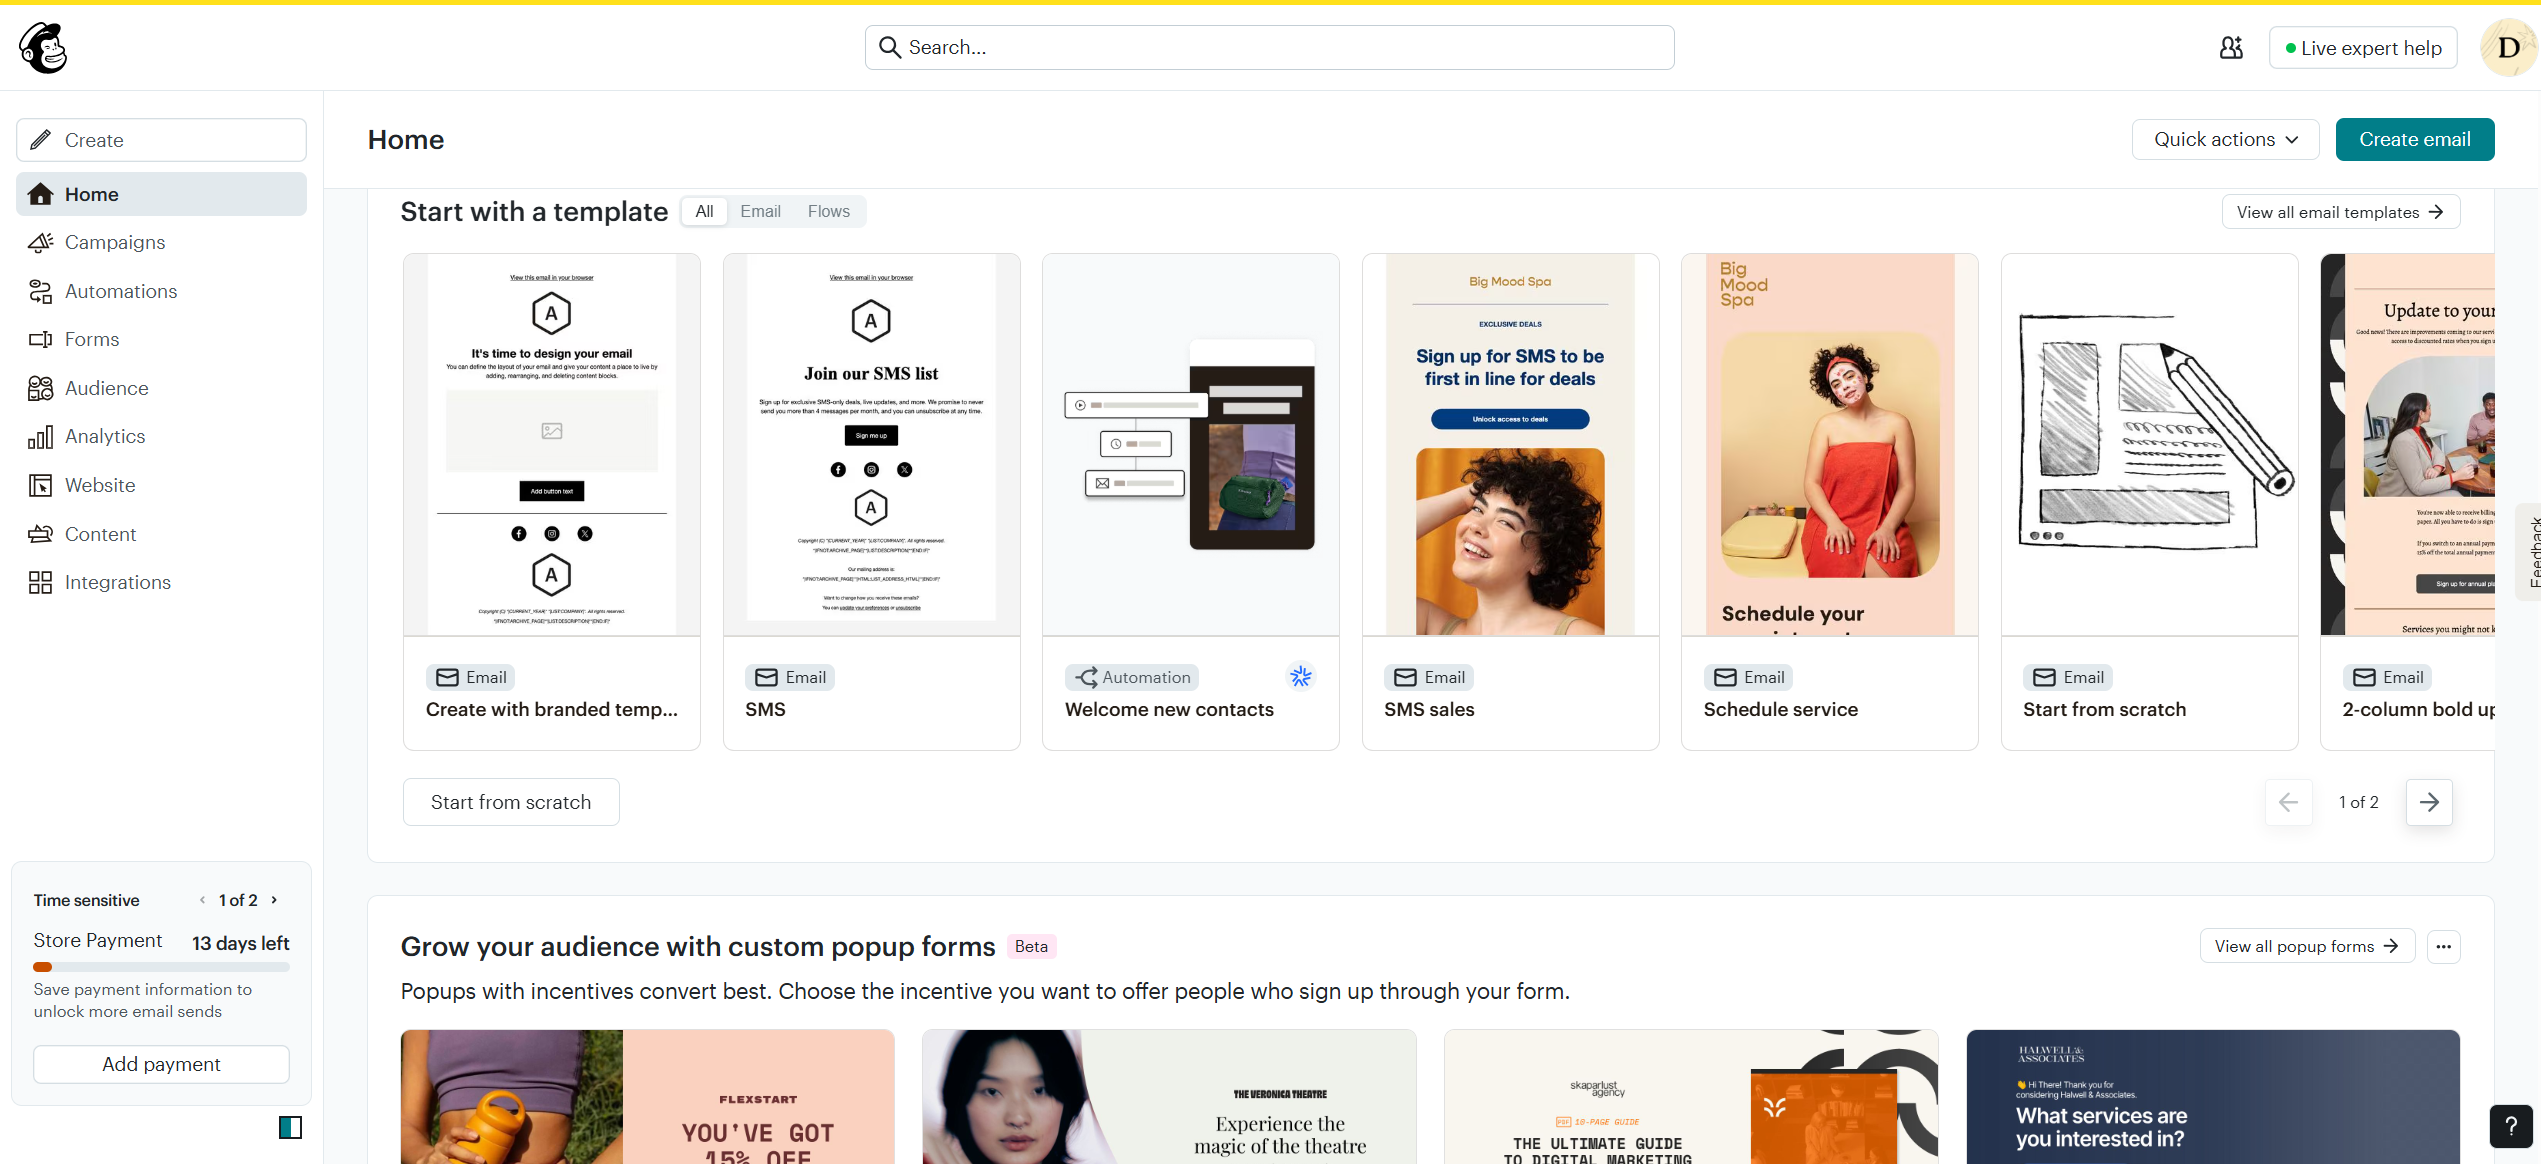Go to previous template page arrow
2541x1164 pixels.
pyautogui.click(x=2288, y=802)
